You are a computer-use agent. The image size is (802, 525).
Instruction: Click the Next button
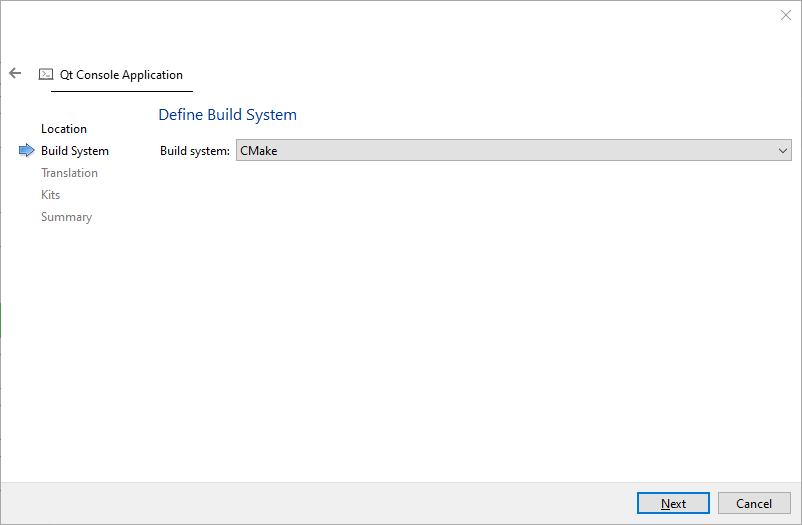point(673,504)
